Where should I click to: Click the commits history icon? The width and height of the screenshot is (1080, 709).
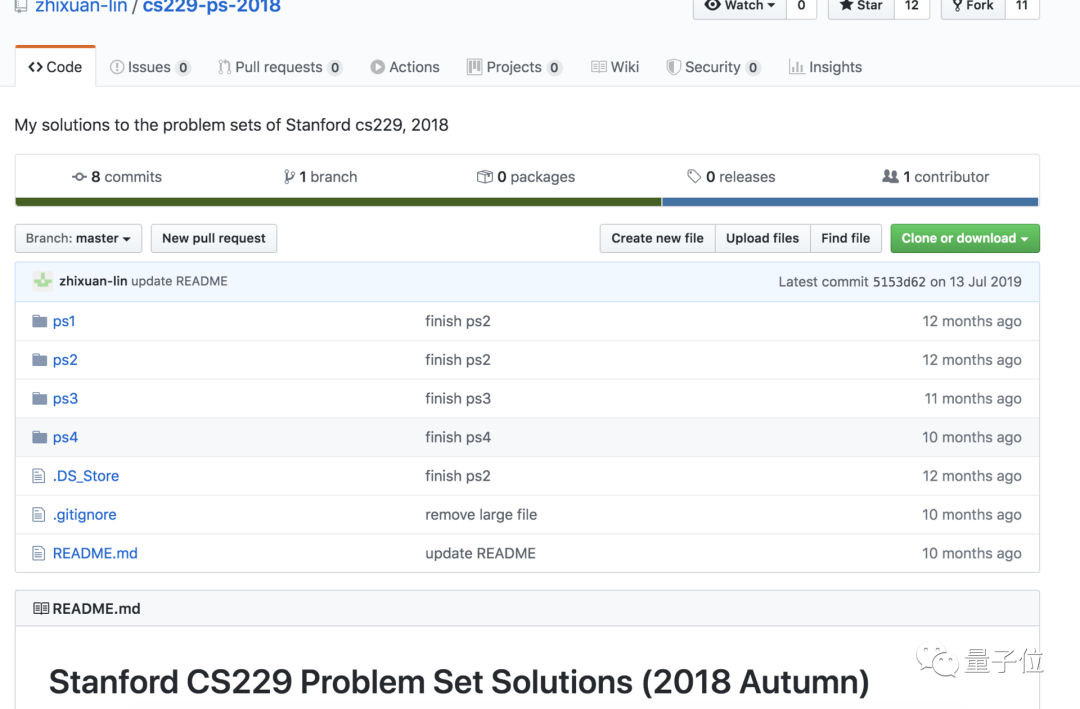point(79,177)
